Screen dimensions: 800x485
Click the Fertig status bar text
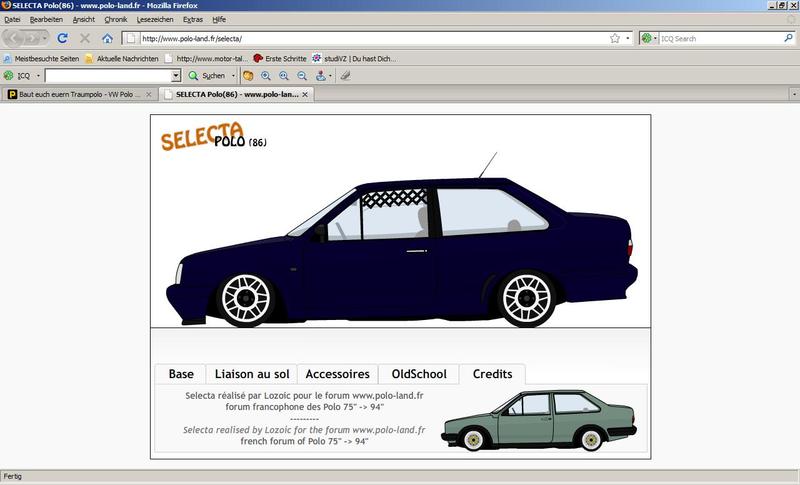pyautogui.click(x=13, y=476)
